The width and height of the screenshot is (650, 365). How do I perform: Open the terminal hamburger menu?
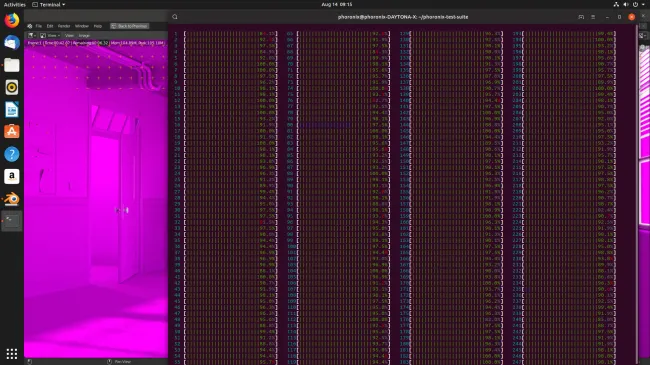click(593, 17)
